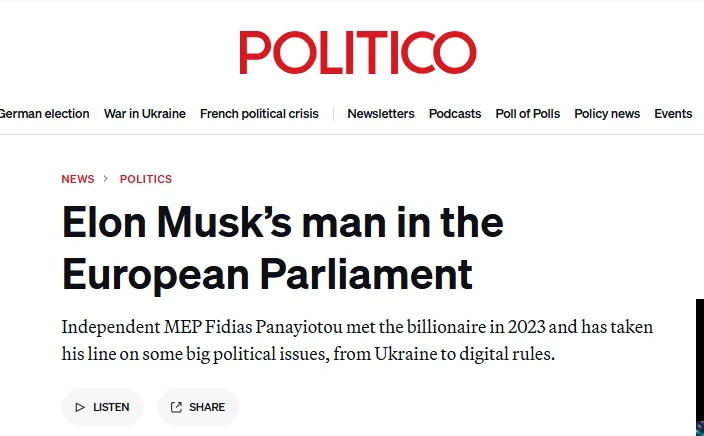Open War in Ukraine section

(x=145, y=114)
